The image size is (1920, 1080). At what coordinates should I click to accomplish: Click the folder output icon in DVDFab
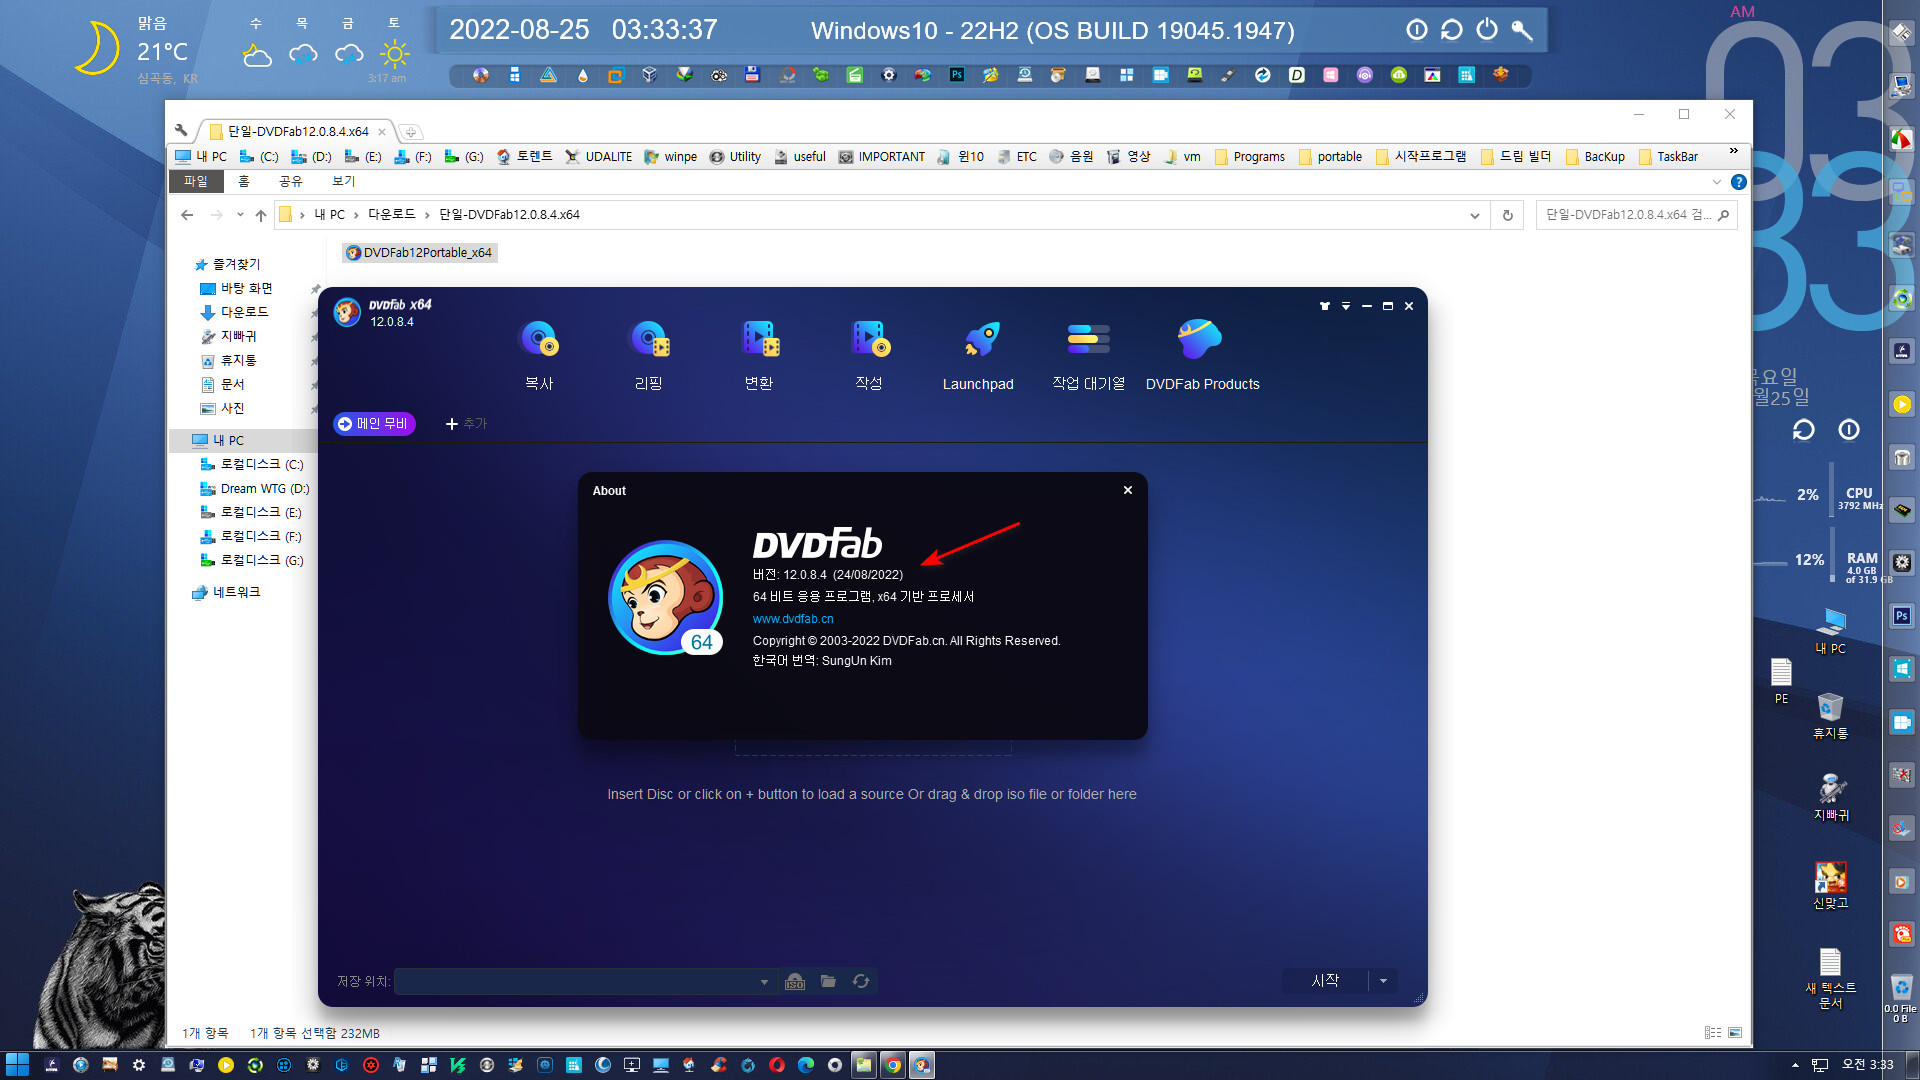click(x=828, y=981)
